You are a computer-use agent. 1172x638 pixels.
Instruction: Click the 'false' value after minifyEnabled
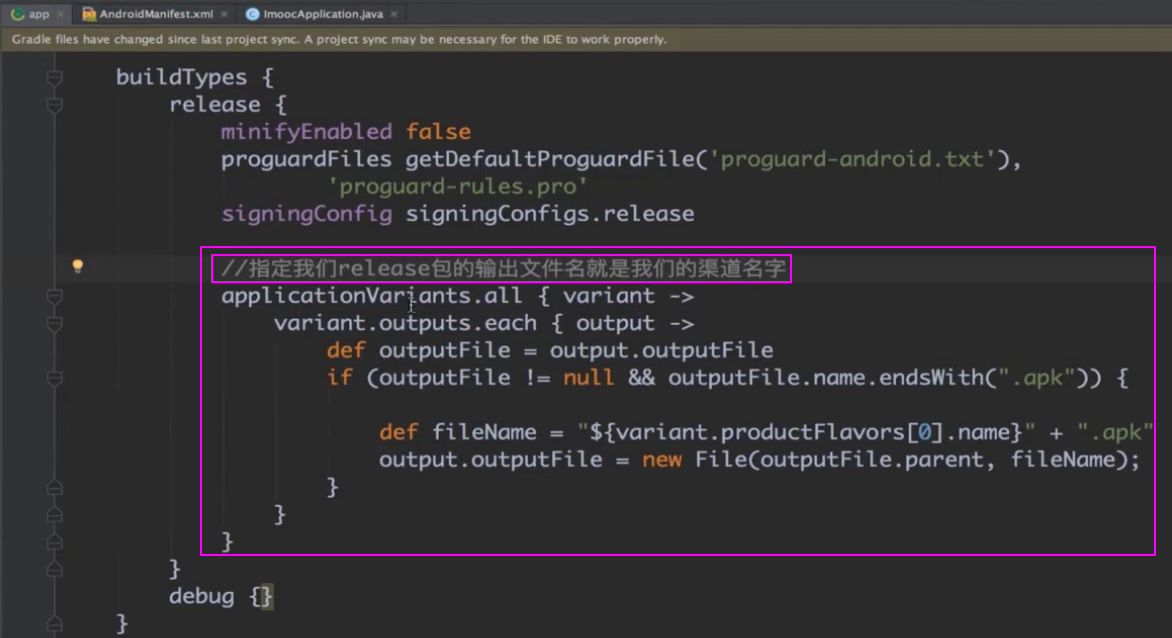pos(438,132)
